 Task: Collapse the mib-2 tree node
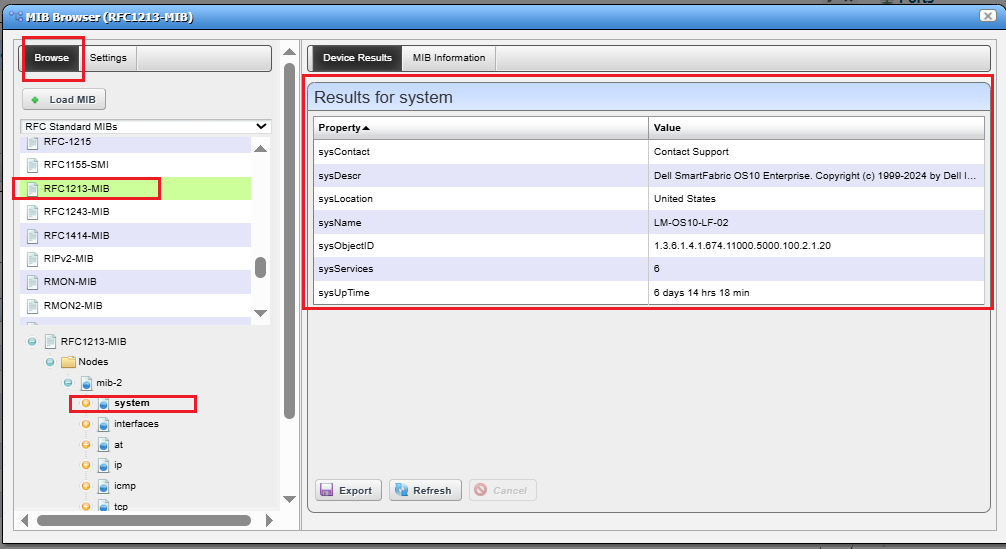(68, 383)
